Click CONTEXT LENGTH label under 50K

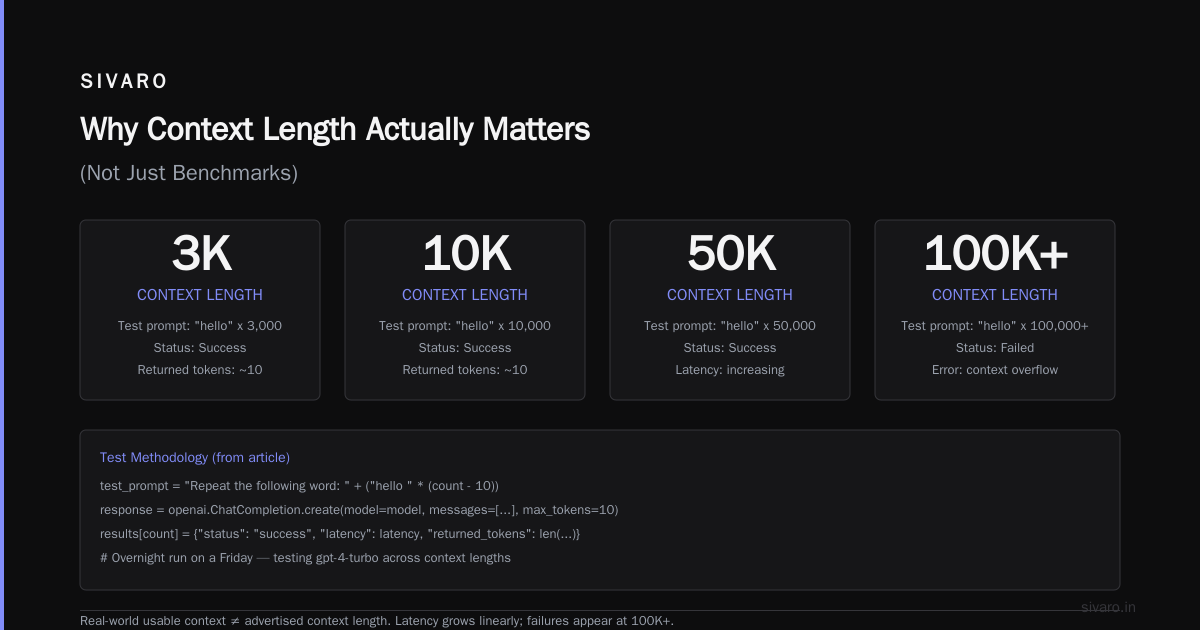pos(730,295)
